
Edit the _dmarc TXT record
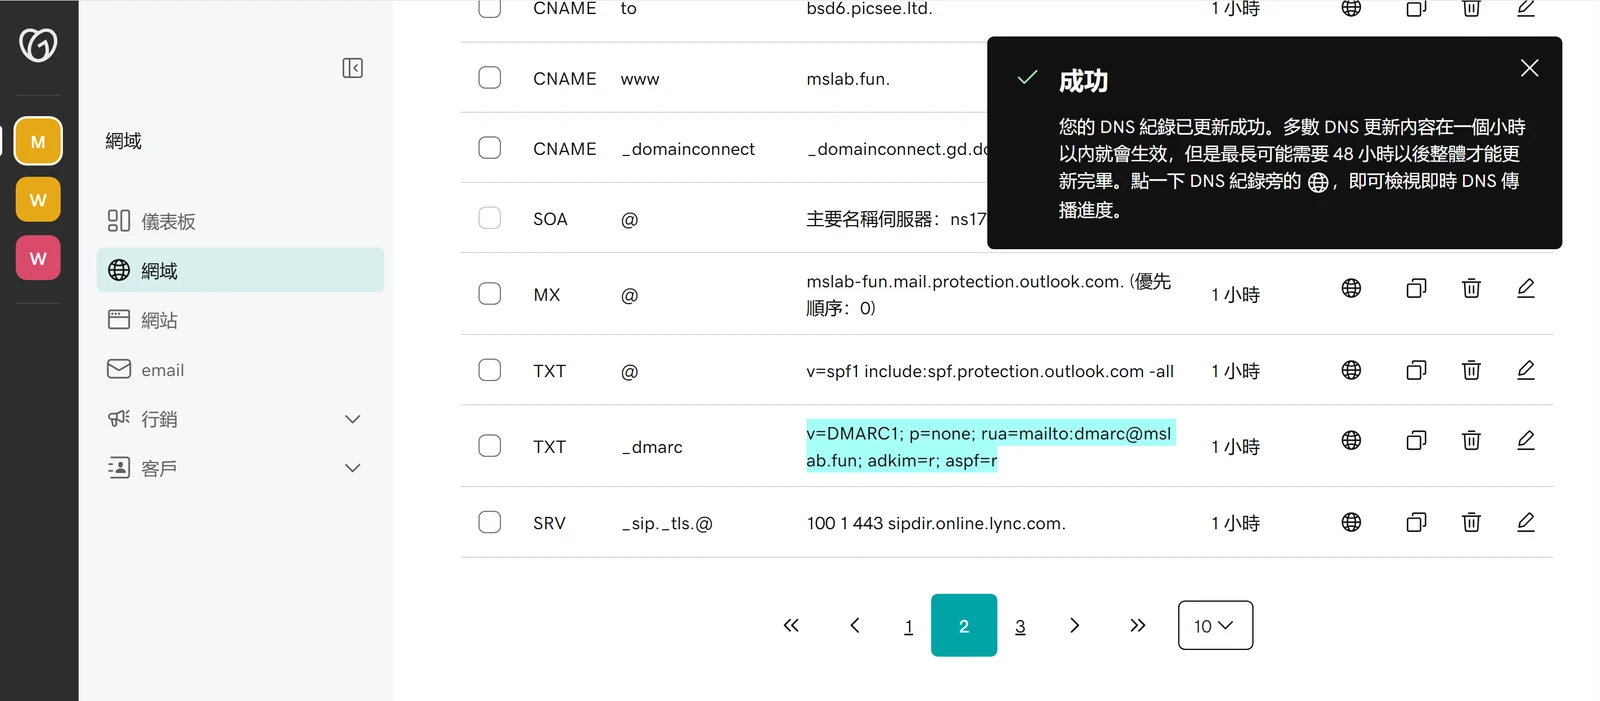click(1526, 440)
